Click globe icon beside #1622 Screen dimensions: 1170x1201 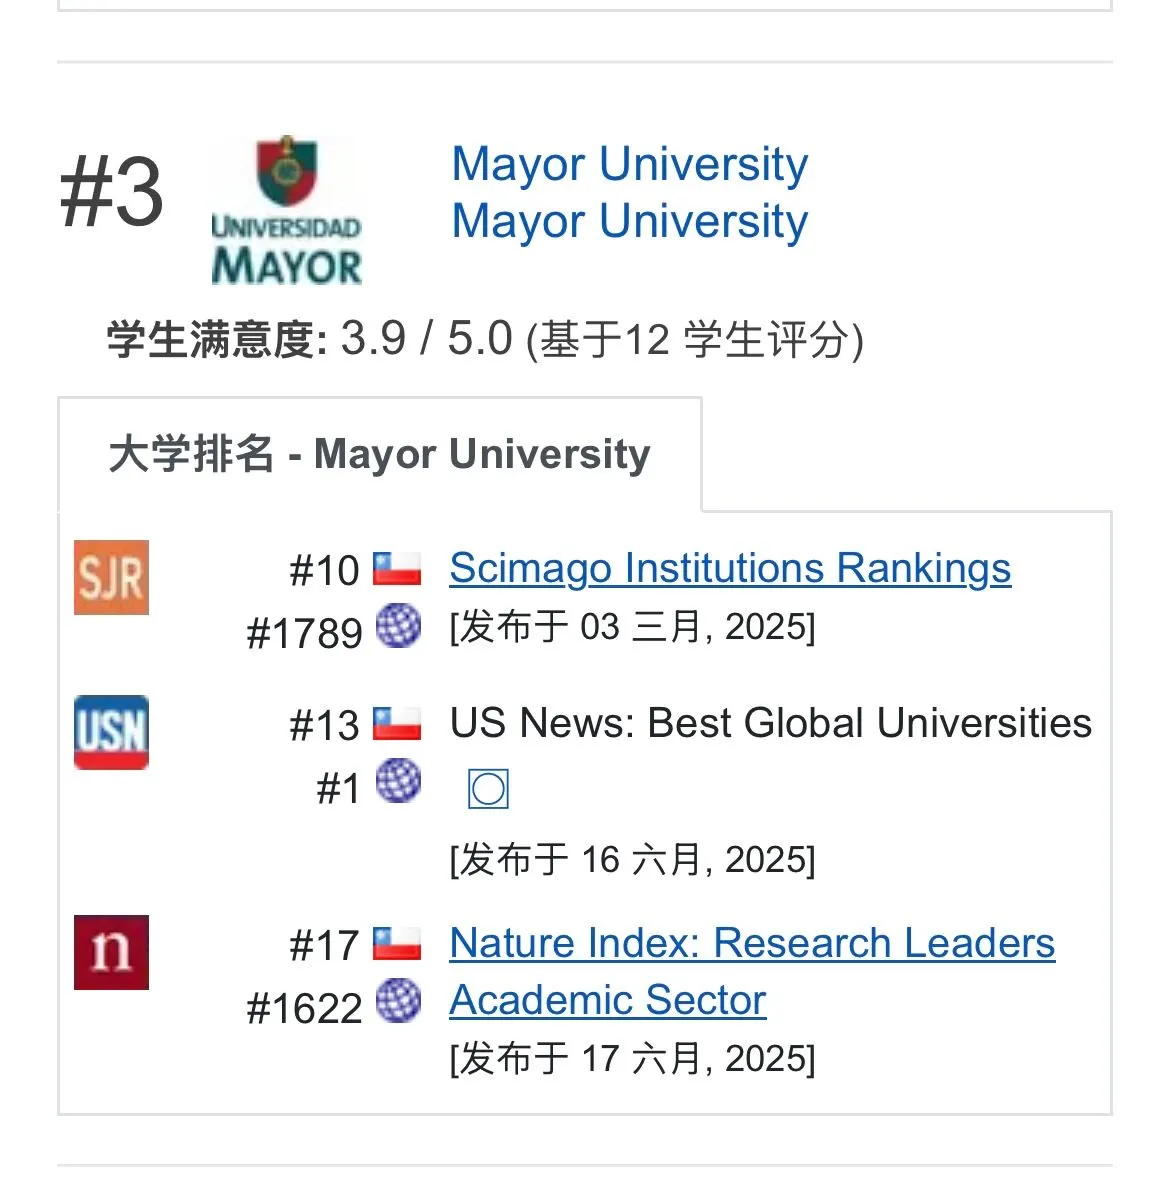coord(398,1001)
